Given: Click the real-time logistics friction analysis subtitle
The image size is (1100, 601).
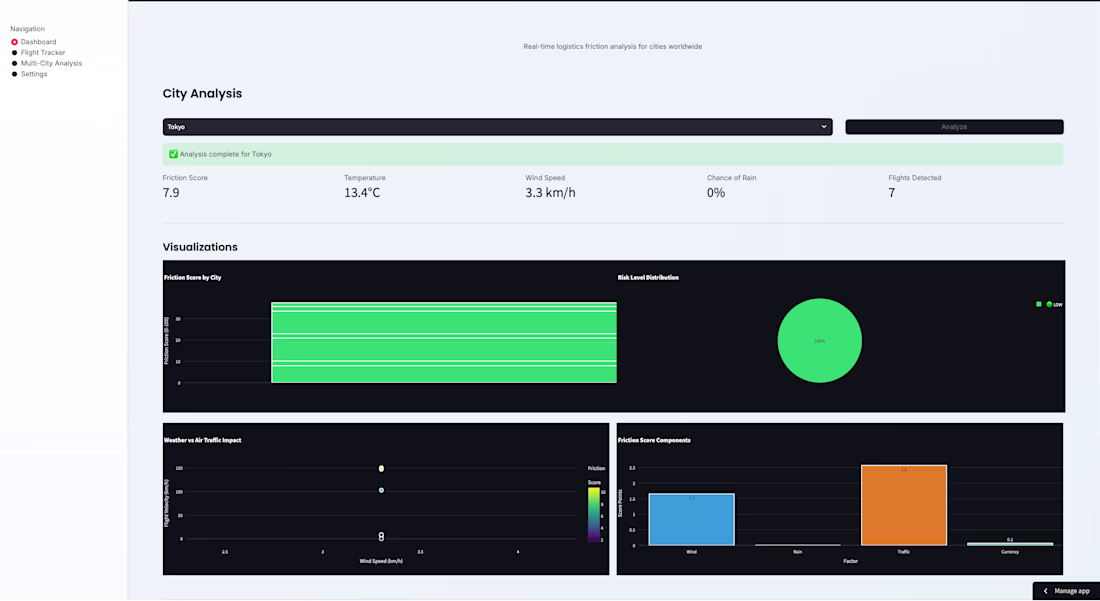Looking at the screenshot, I should tap(612, 46).
